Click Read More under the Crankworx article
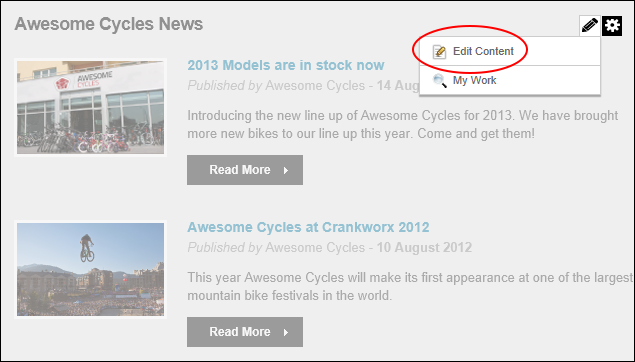Screen dimensions: 635x362 (x=245, y=332)
